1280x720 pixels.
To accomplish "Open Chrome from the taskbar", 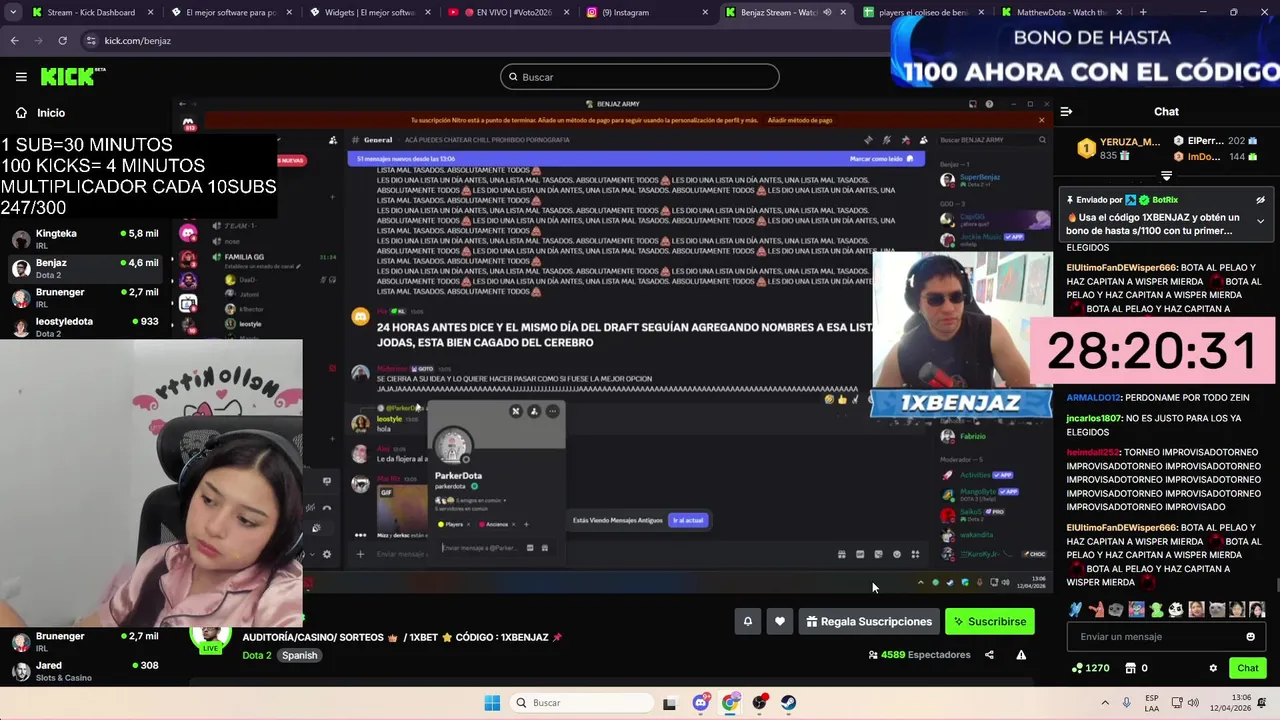I will pyautogui.click(x=730, y=703).
